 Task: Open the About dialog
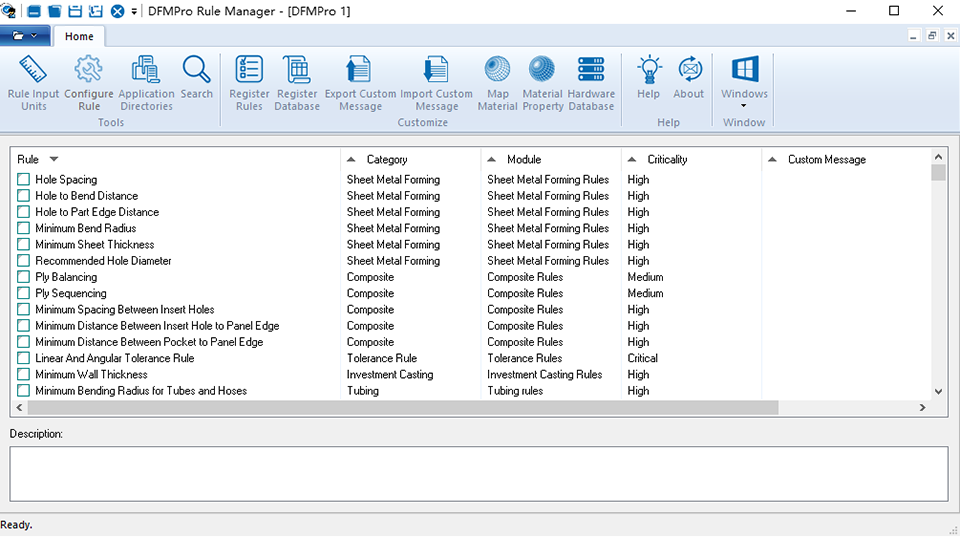689,78
